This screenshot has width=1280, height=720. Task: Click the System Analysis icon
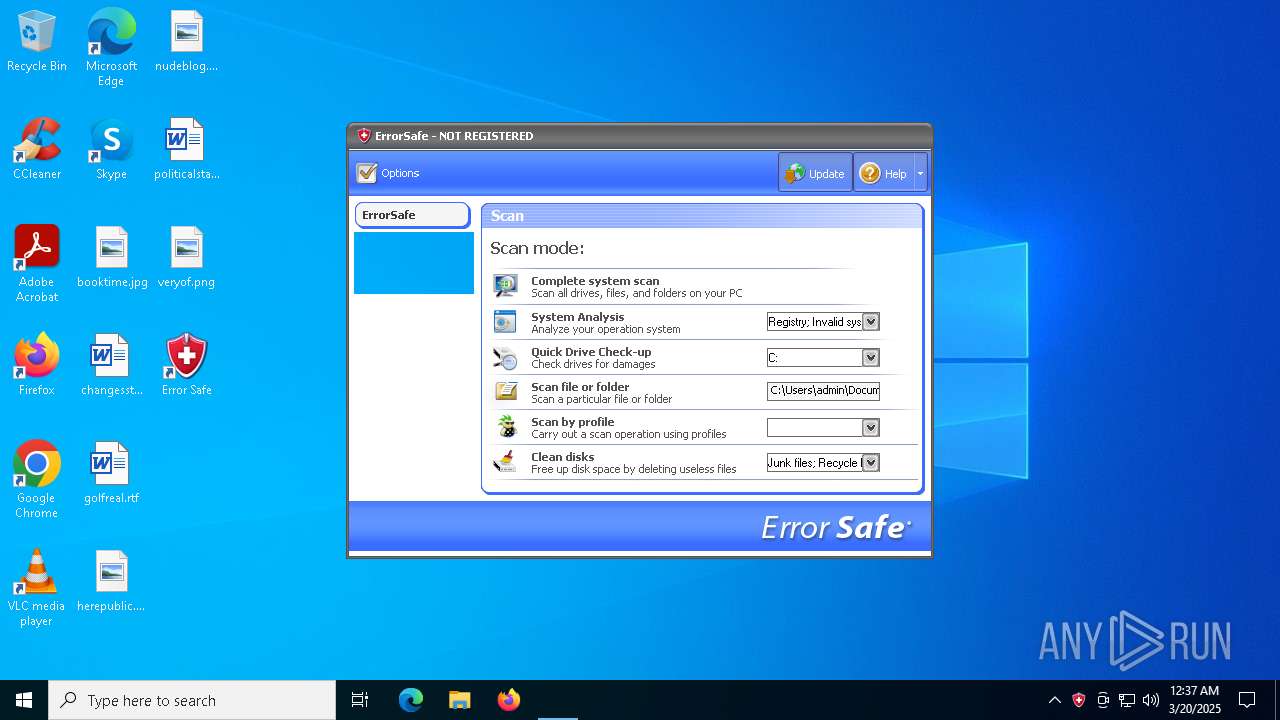[506, 322]
